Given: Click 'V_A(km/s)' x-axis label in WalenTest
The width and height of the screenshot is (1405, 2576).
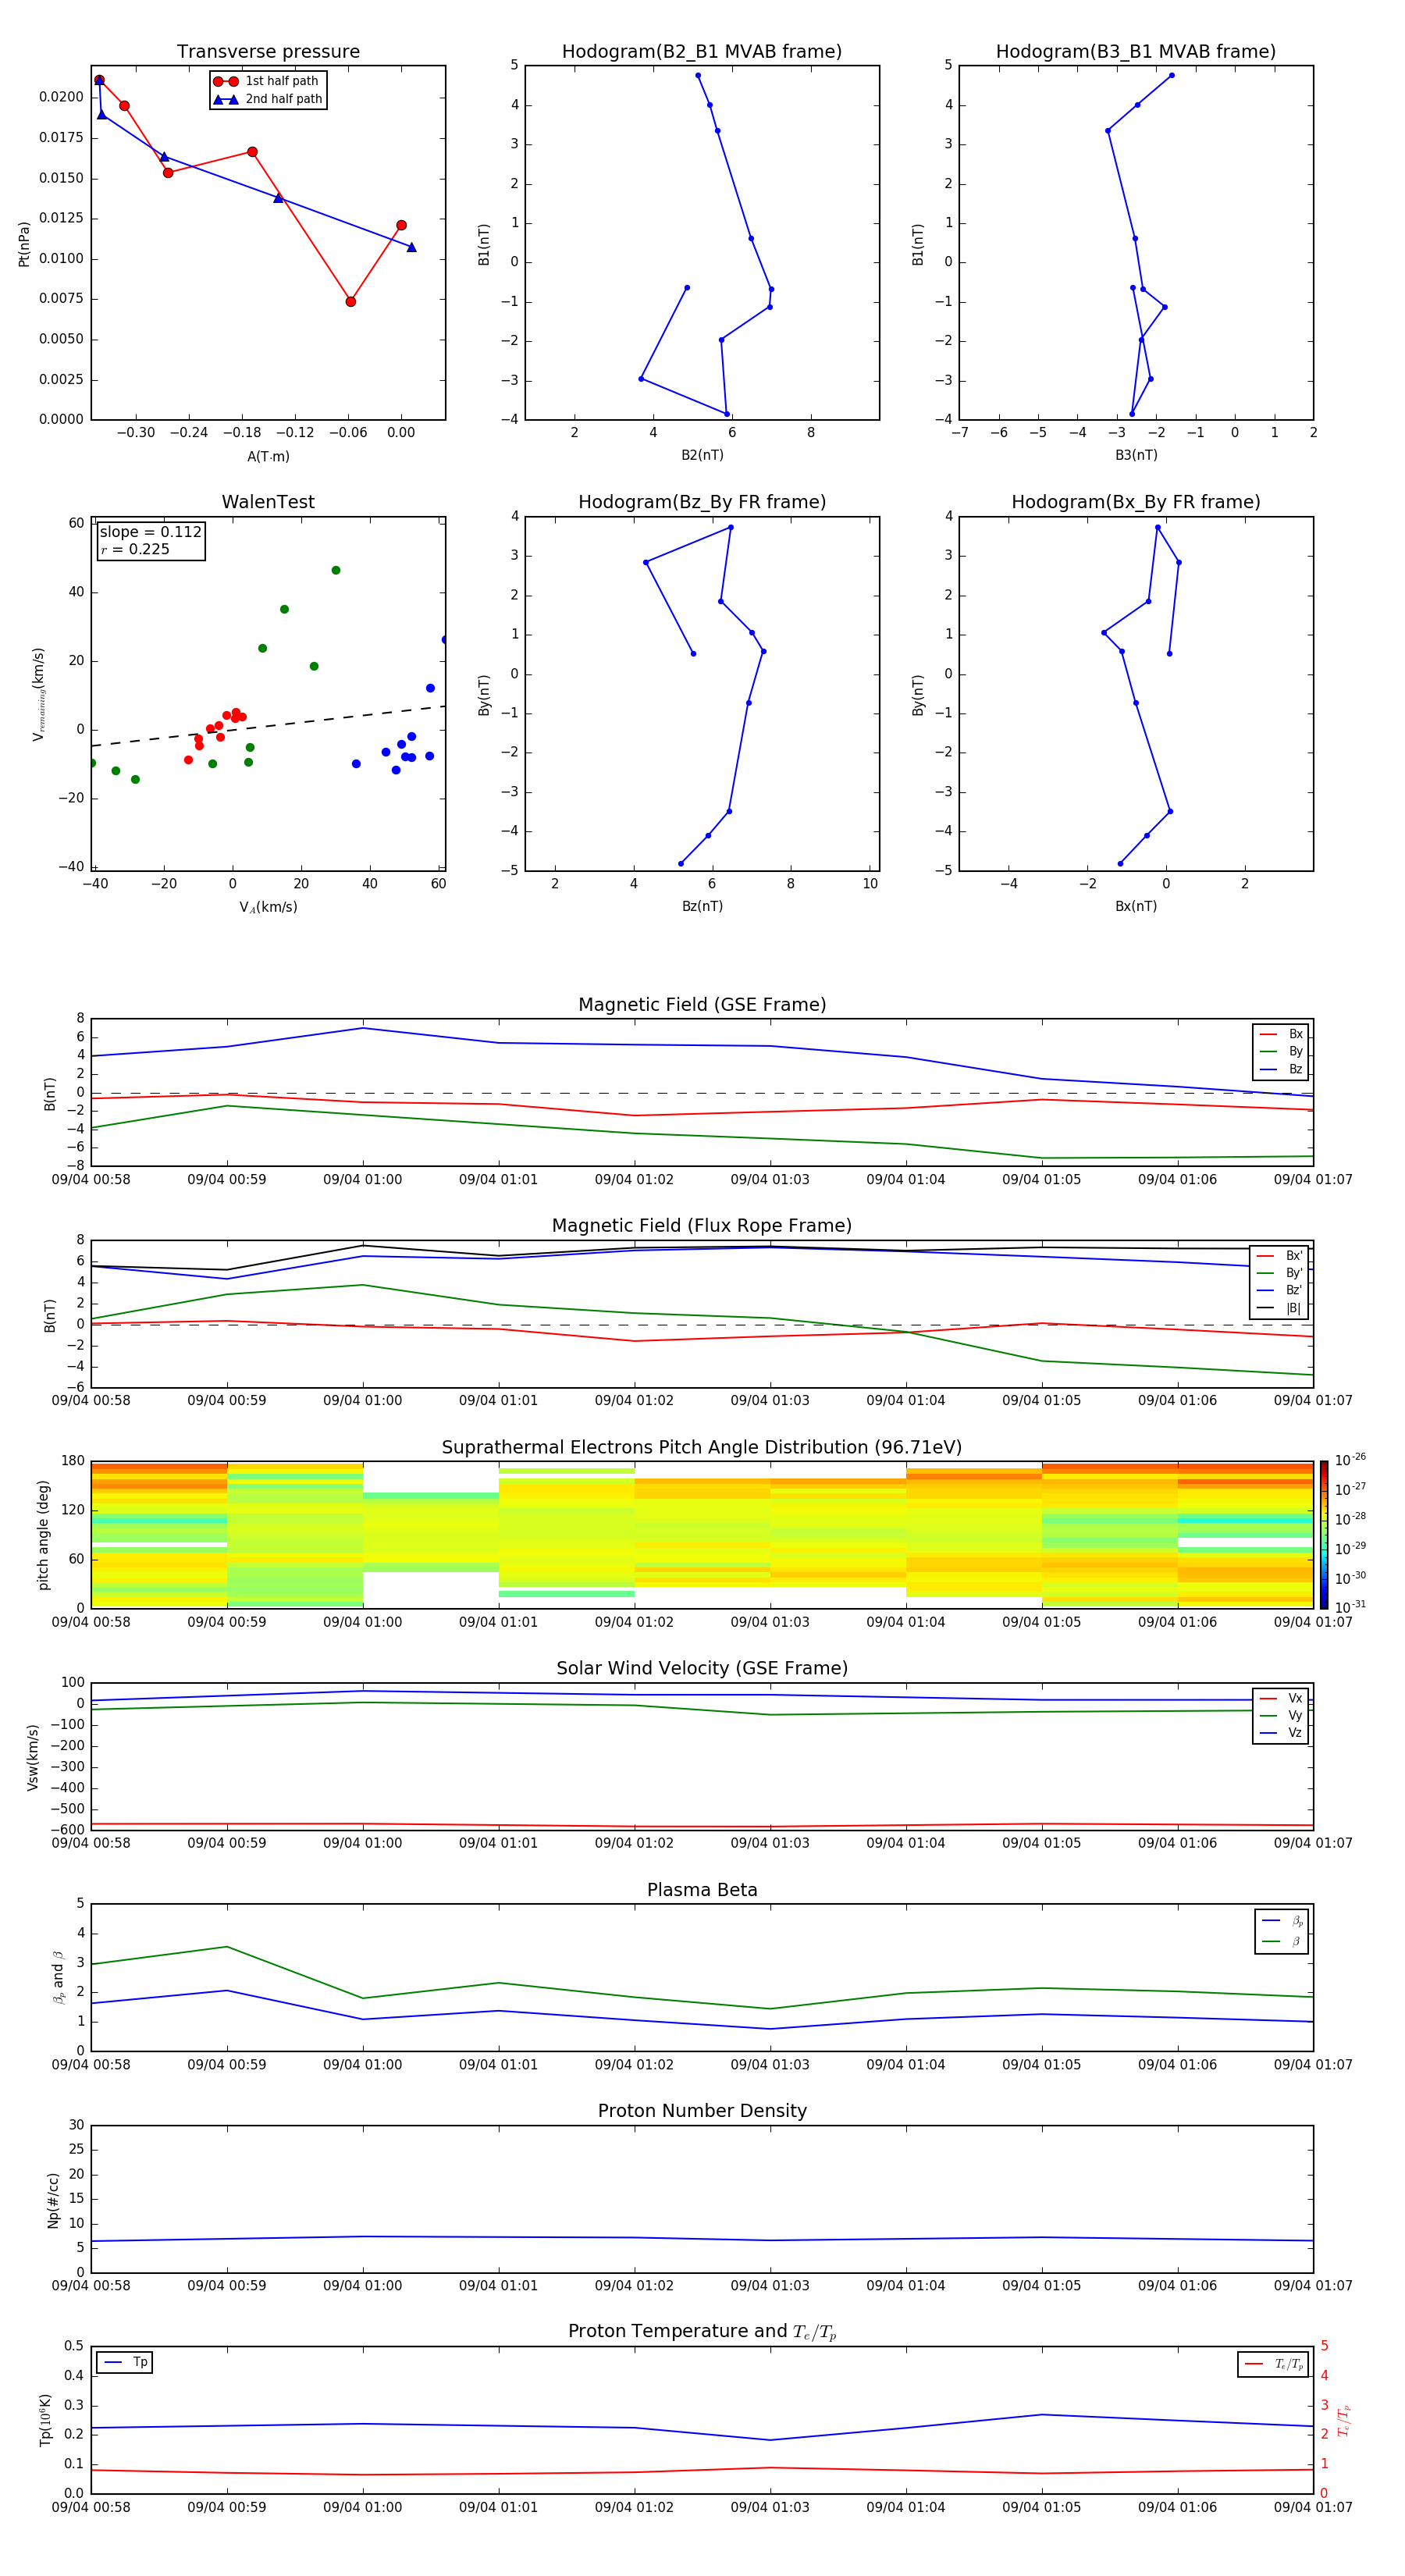Looking at the screenshot, I should coord(268,907).
